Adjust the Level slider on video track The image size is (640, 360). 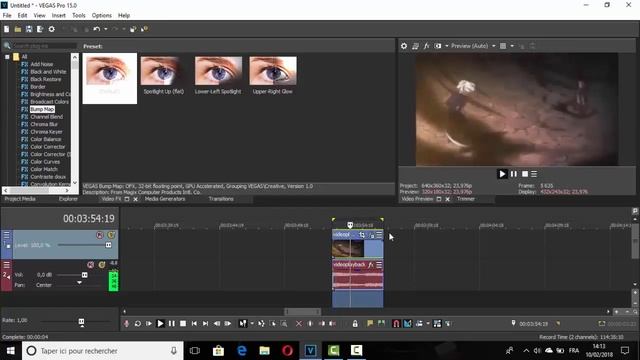[x=108, y=245]
